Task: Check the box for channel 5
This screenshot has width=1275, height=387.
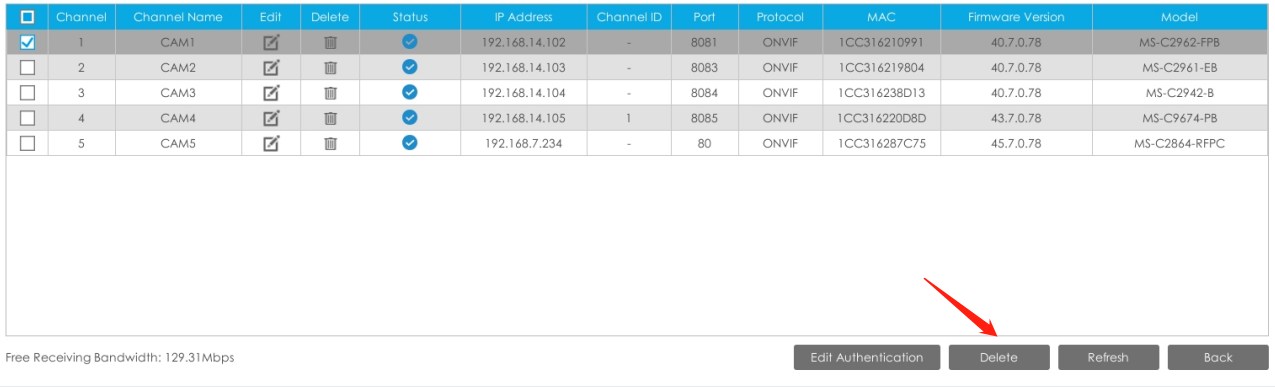Action: [28, 143]
